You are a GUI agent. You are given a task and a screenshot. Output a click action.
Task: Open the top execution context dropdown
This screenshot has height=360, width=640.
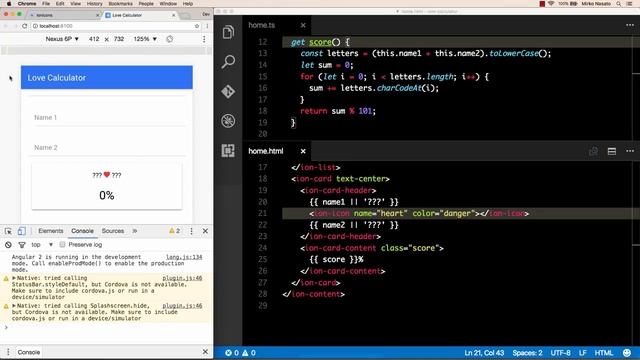click(x=42, y=245)
